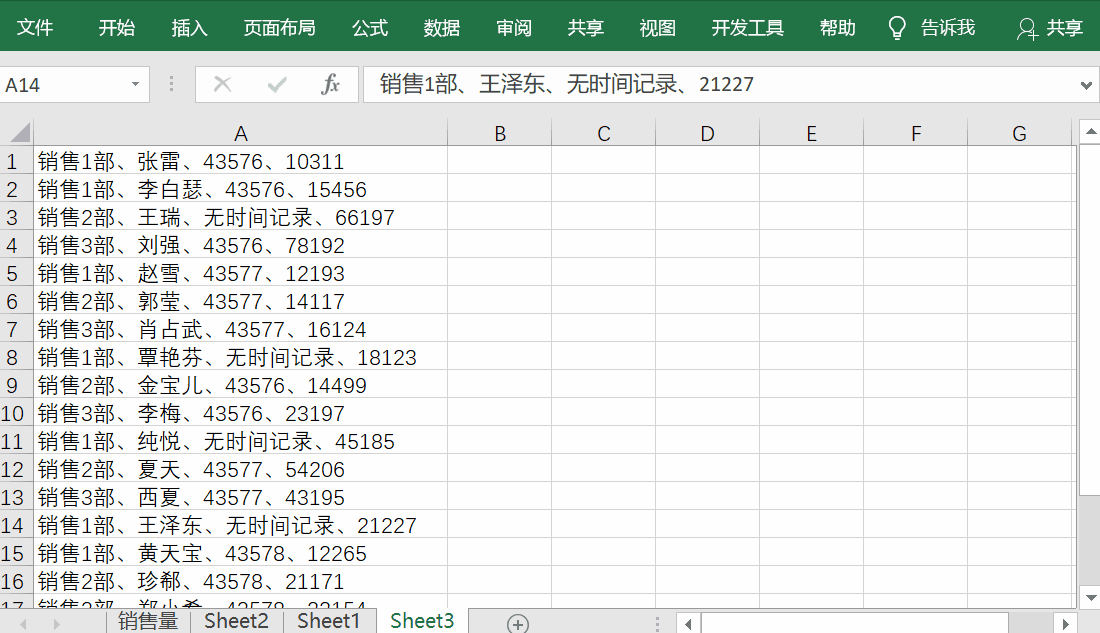Click the active Sheet3 tab
The image size is (1100, 633).
pyautogui.click(x=422, y=621)
